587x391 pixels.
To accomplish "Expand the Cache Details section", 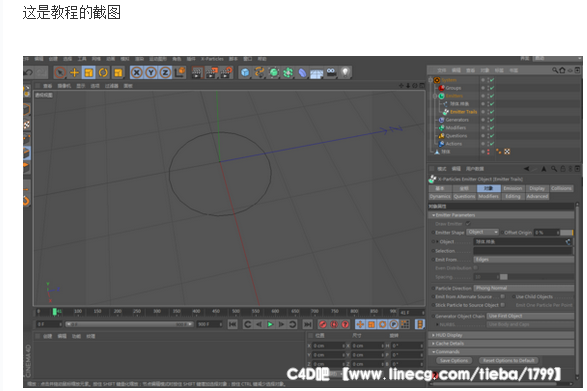I will (x=501, y=343).
